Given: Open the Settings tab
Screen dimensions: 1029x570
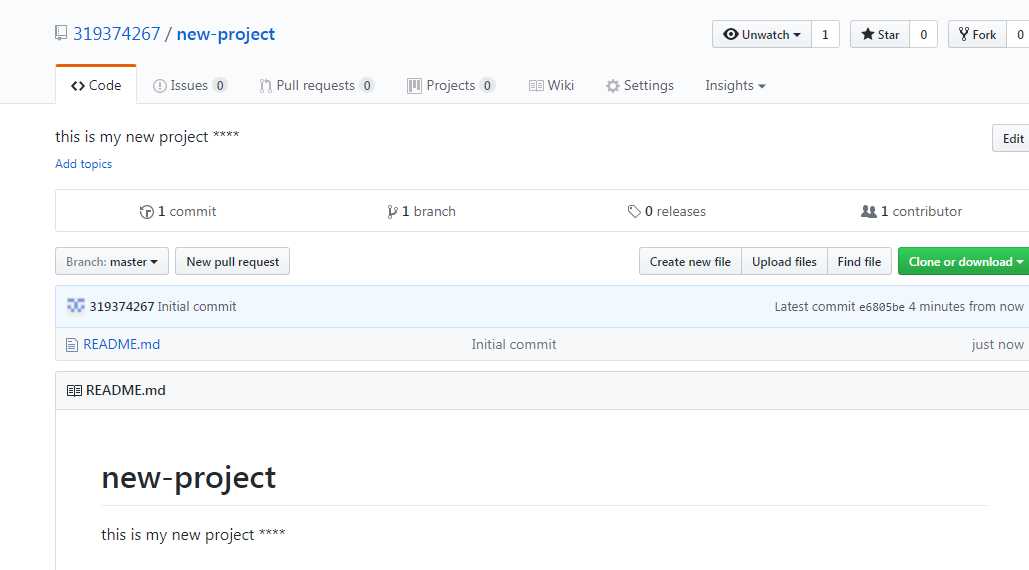Looking at the screenshot, I should pyautogui.click(x=640, y=85).
